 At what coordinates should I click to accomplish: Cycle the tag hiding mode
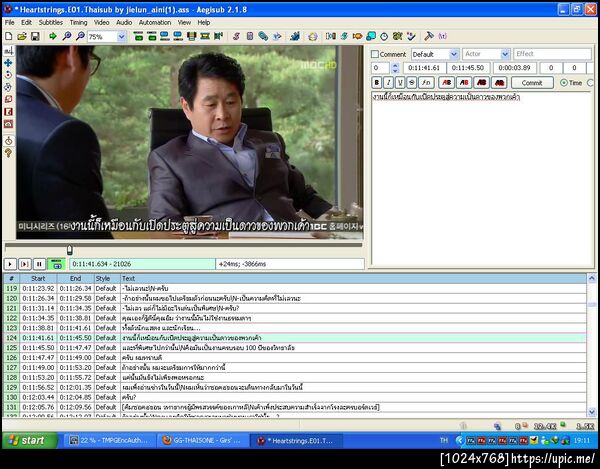tap(442, 36)
